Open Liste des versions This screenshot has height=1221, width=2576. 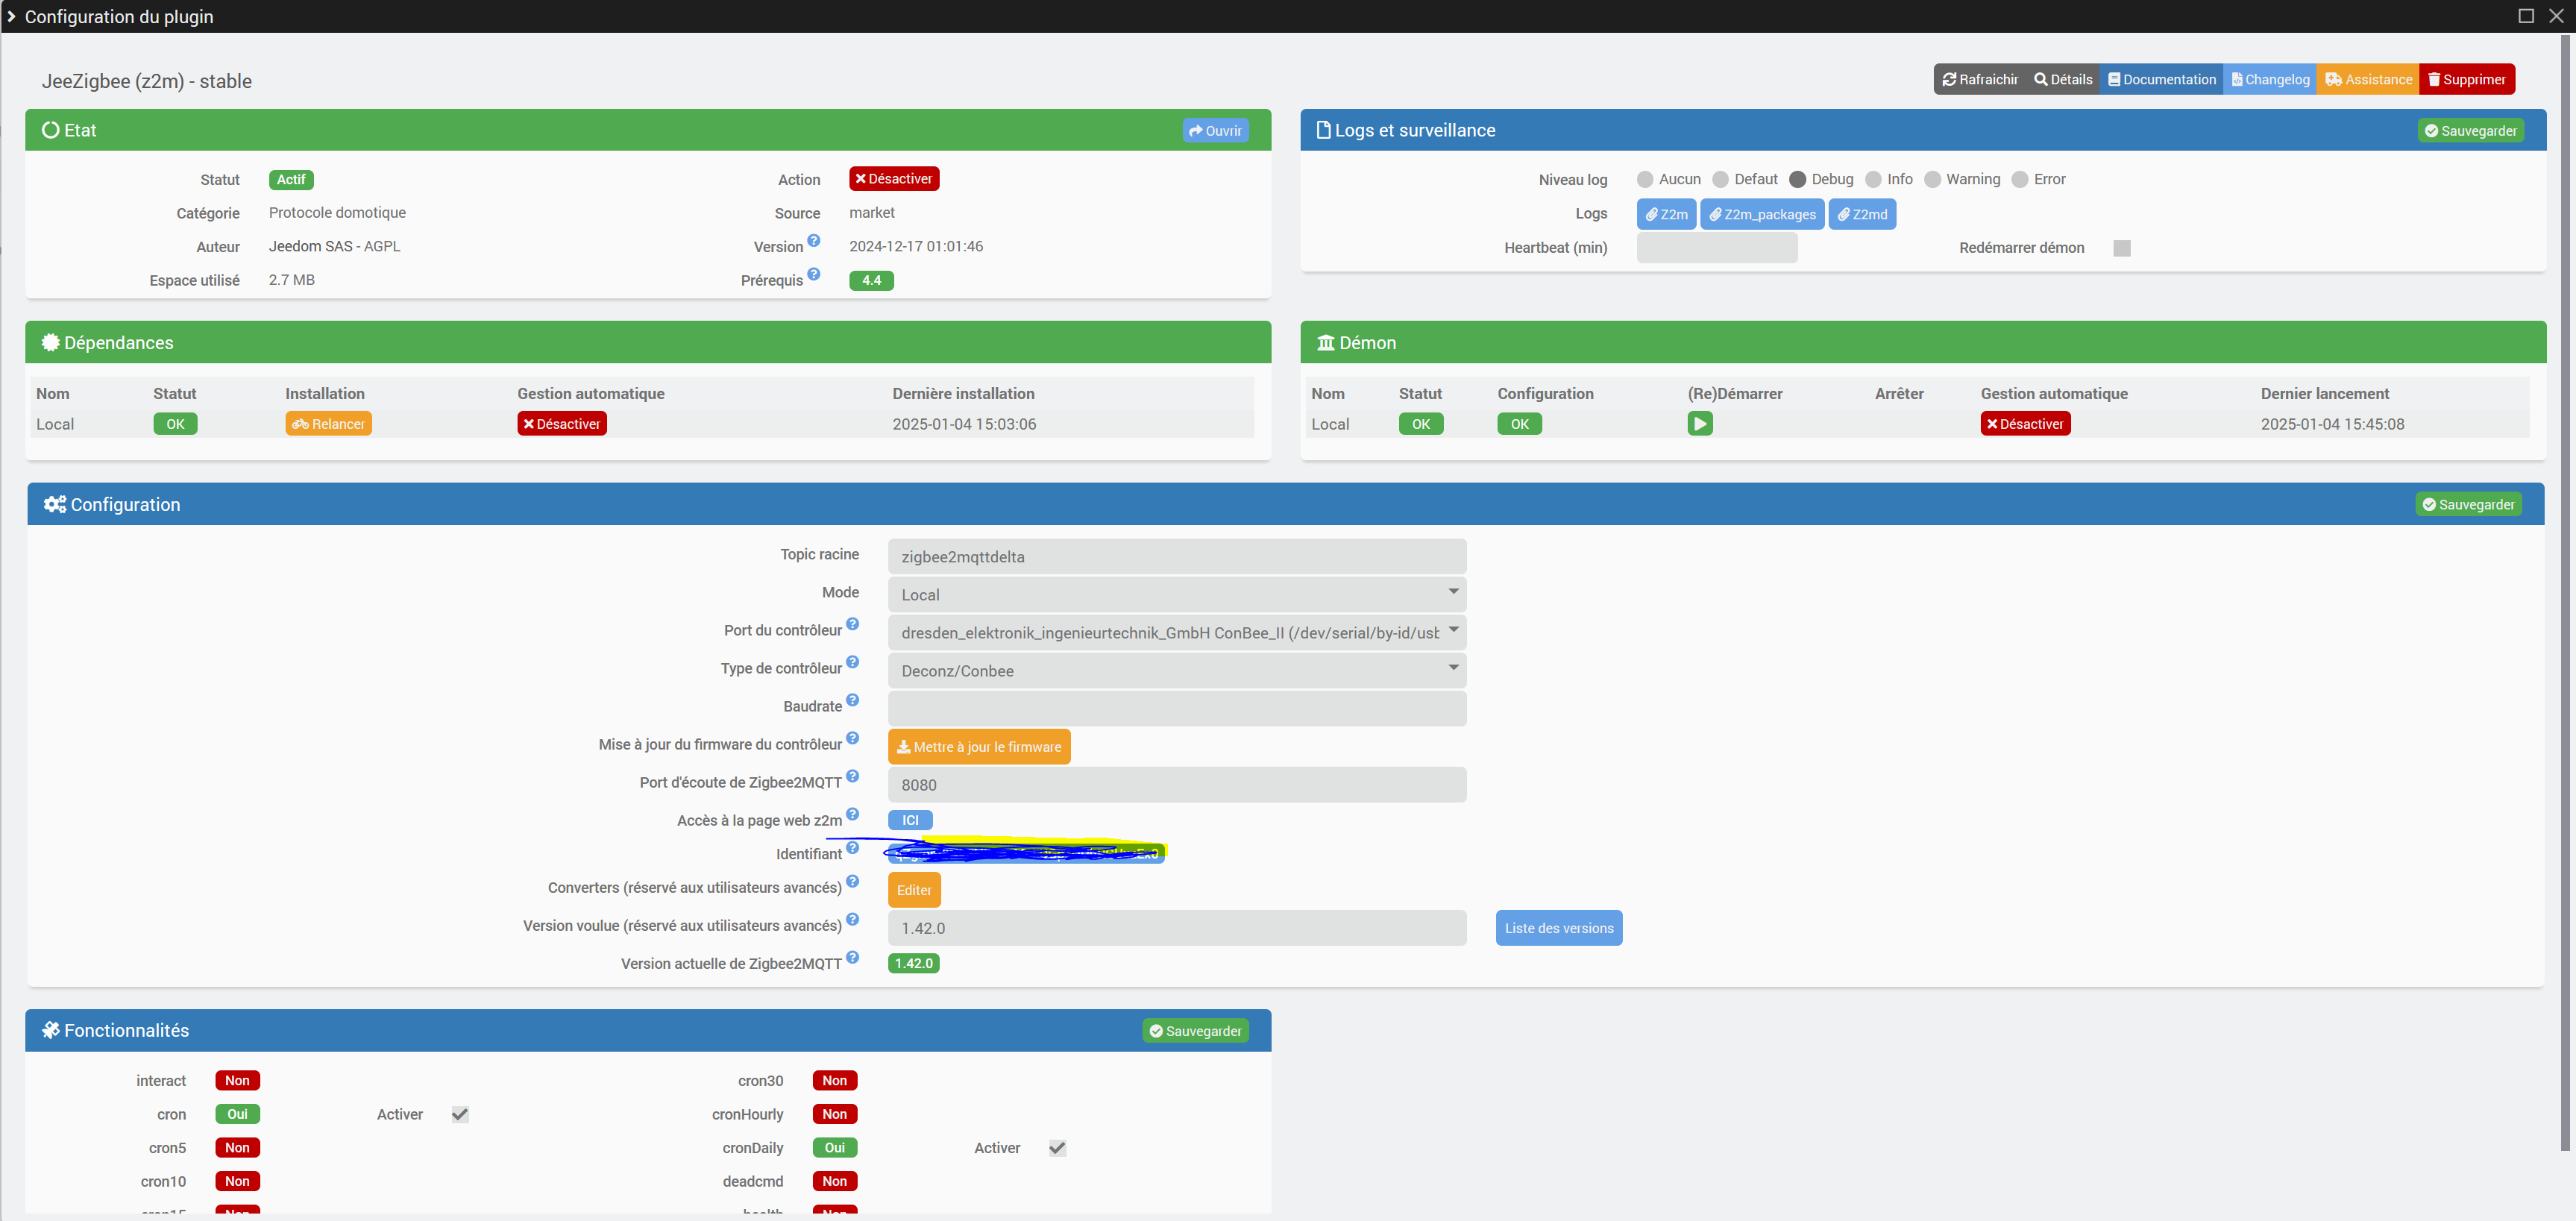[1559, 928]
